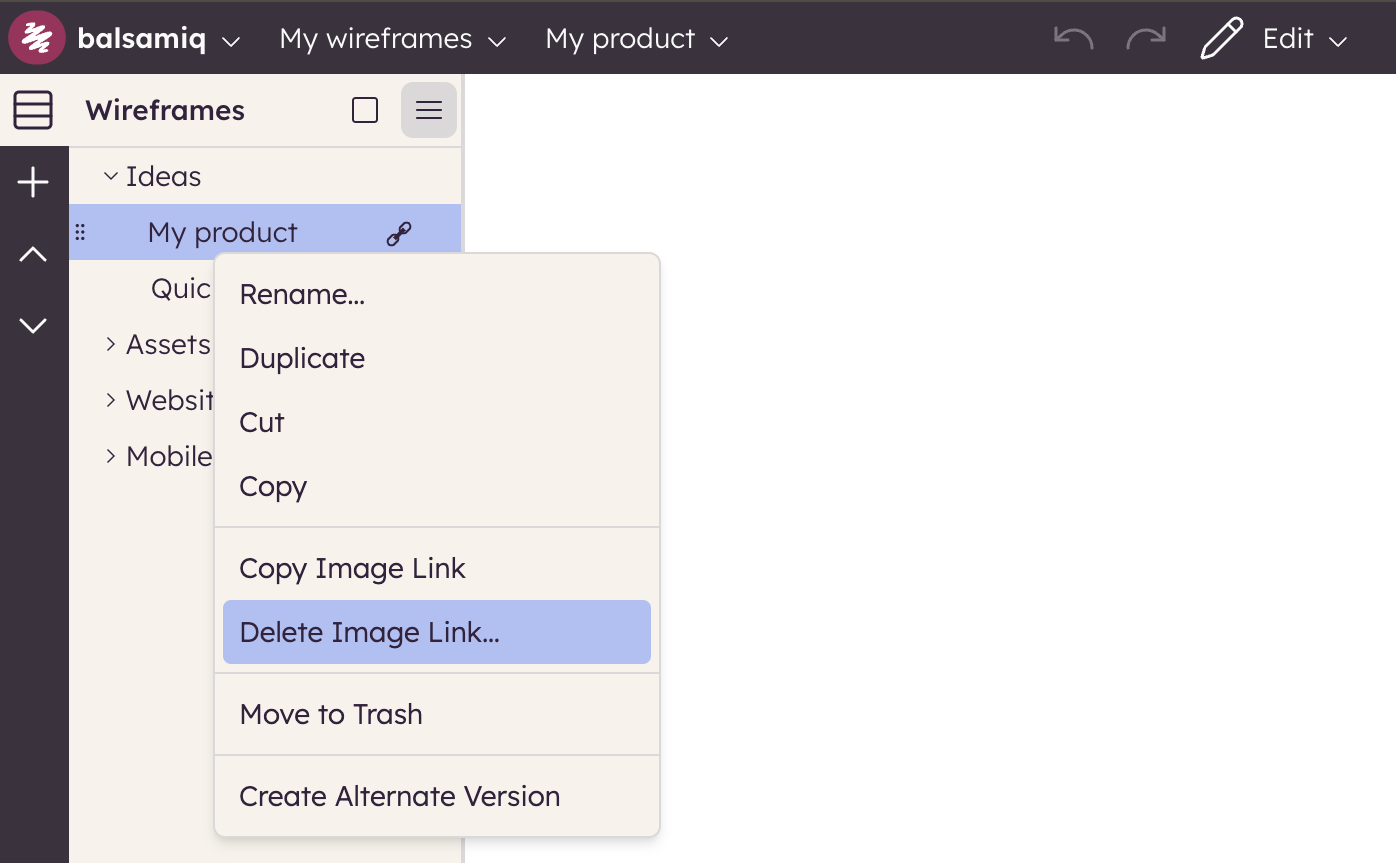
Task: Click the undo arrow icon
Action: click(1073, 38)
